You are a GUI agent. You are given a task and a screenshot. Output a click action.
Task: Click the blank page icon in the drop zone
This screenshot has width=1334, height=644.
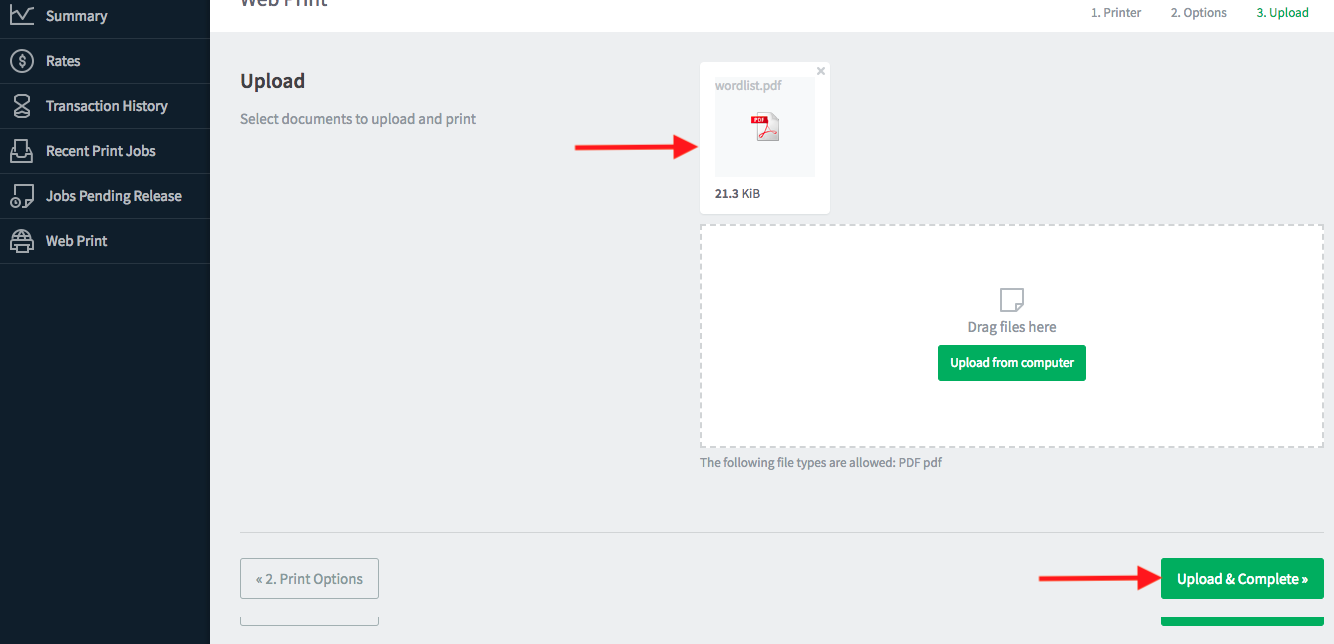coord(1012,299)
